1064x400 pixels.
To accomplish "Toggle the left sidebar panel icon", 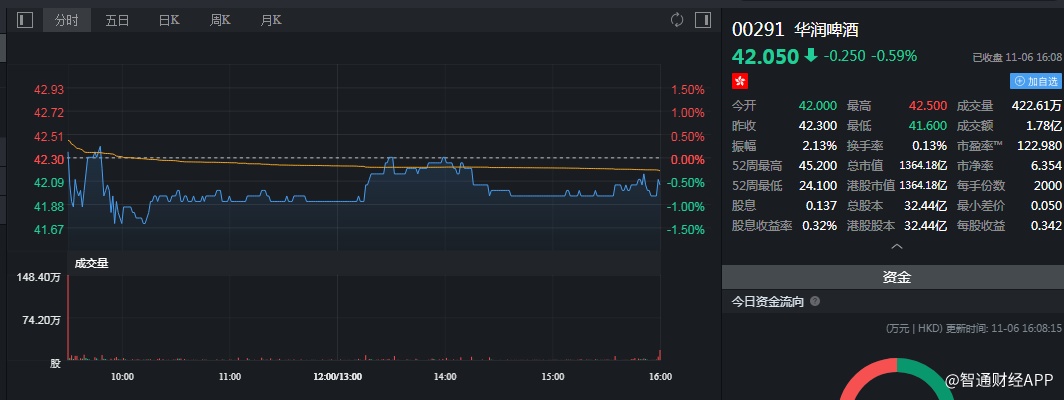I will 25,20.
